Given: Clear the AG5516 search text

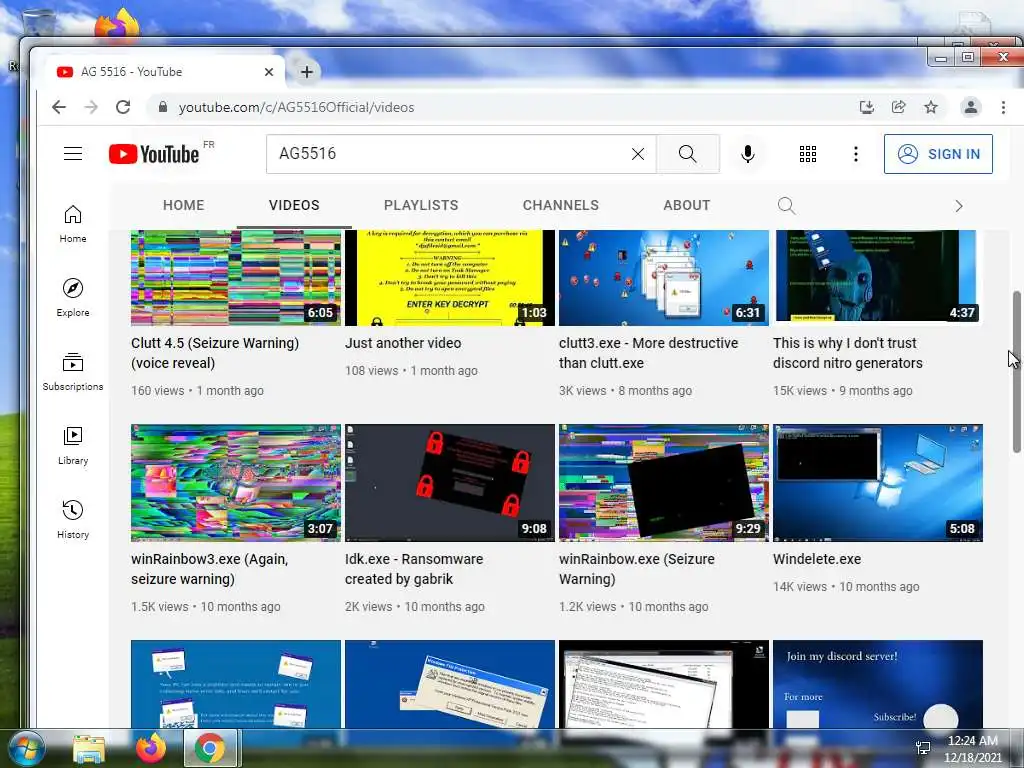Looking at the screenshot, I should coord(638,154).
